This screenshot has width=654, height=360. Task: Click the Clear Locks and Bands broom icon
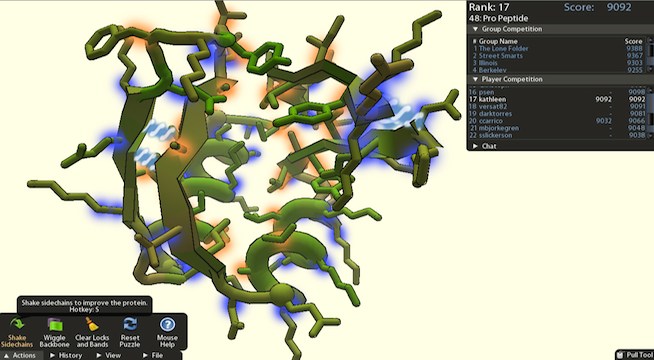[x=92, y=324]
